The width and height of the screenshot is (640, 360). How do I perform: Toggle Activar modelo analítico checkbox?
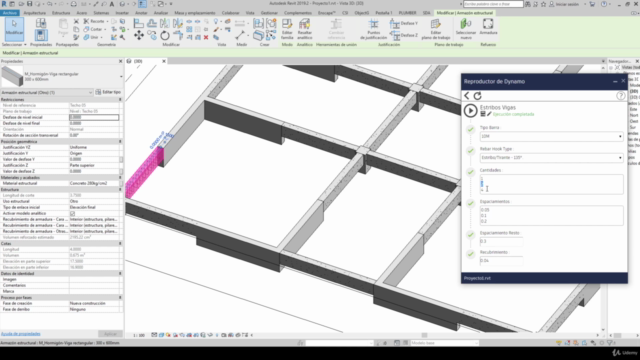point(72,213)
